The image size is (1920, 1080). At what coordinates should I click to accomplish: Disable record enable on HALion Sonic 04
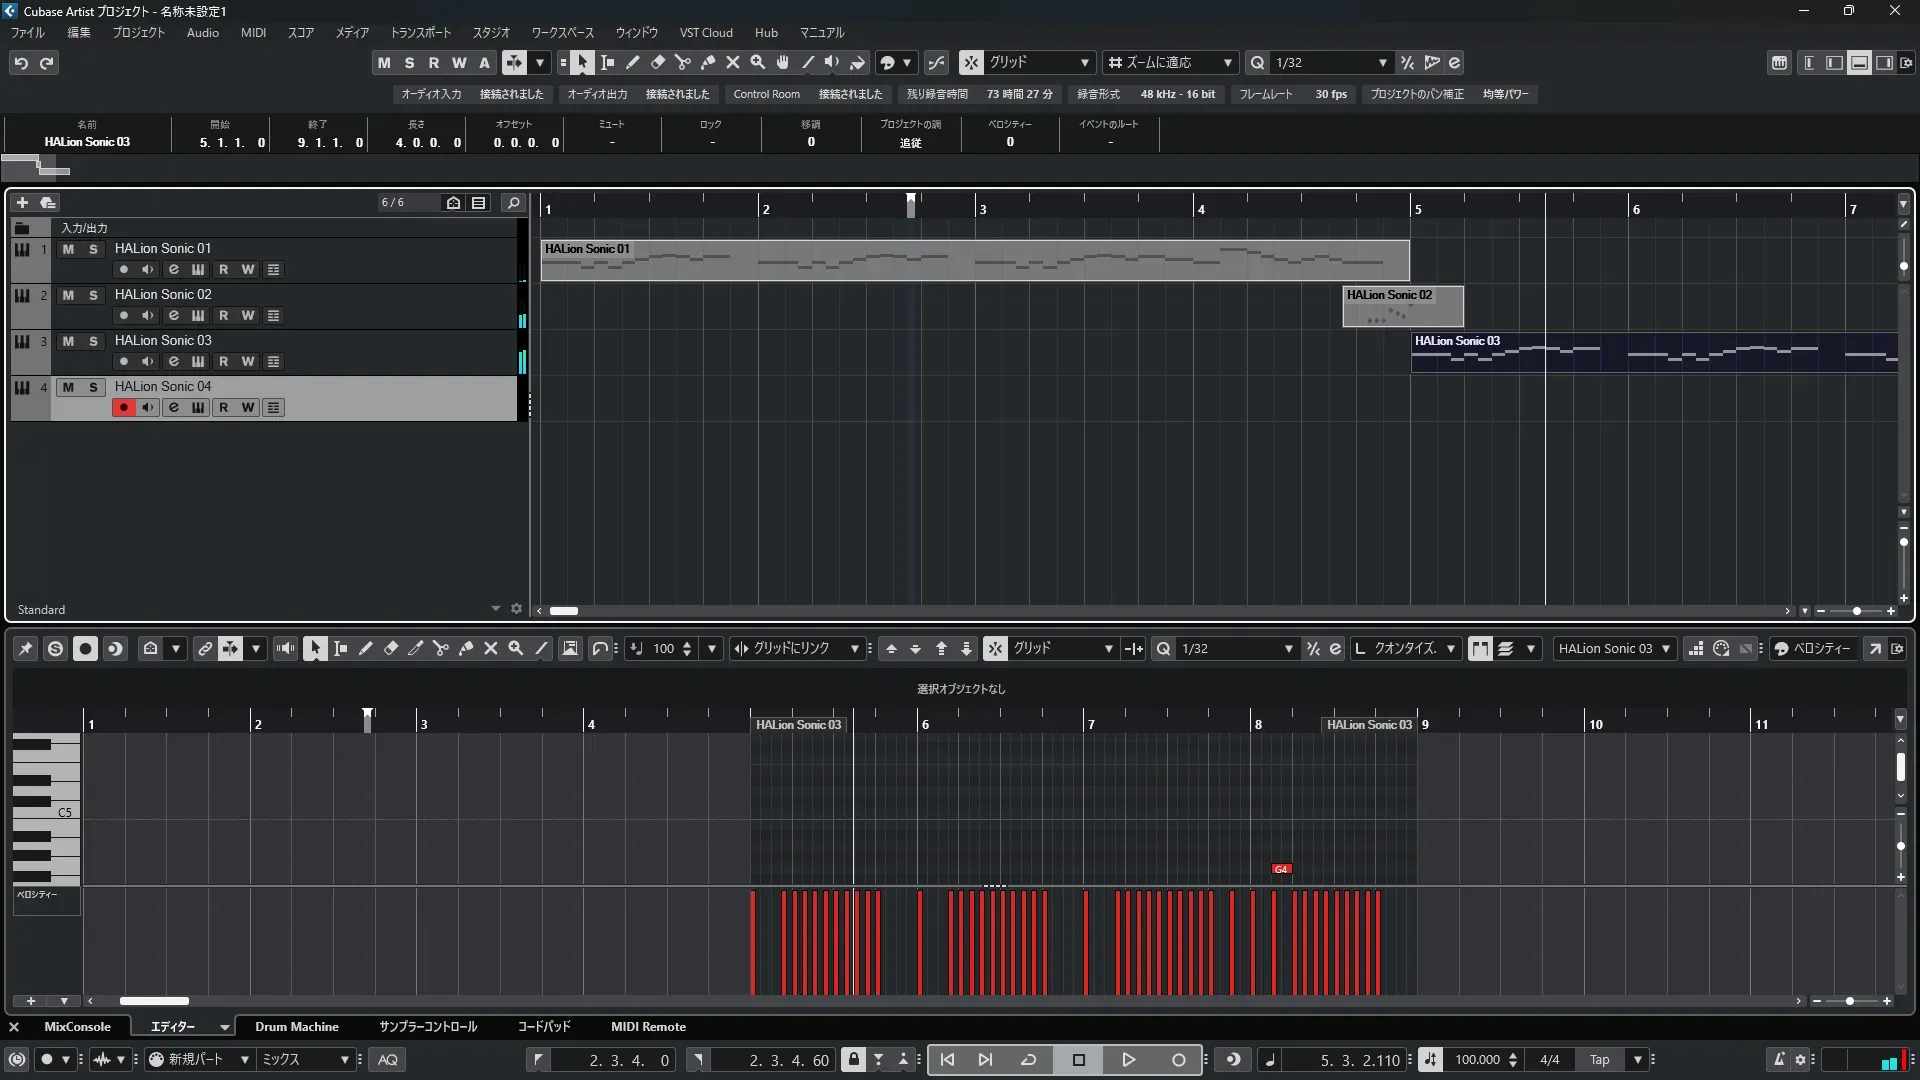tap(123, 408)
